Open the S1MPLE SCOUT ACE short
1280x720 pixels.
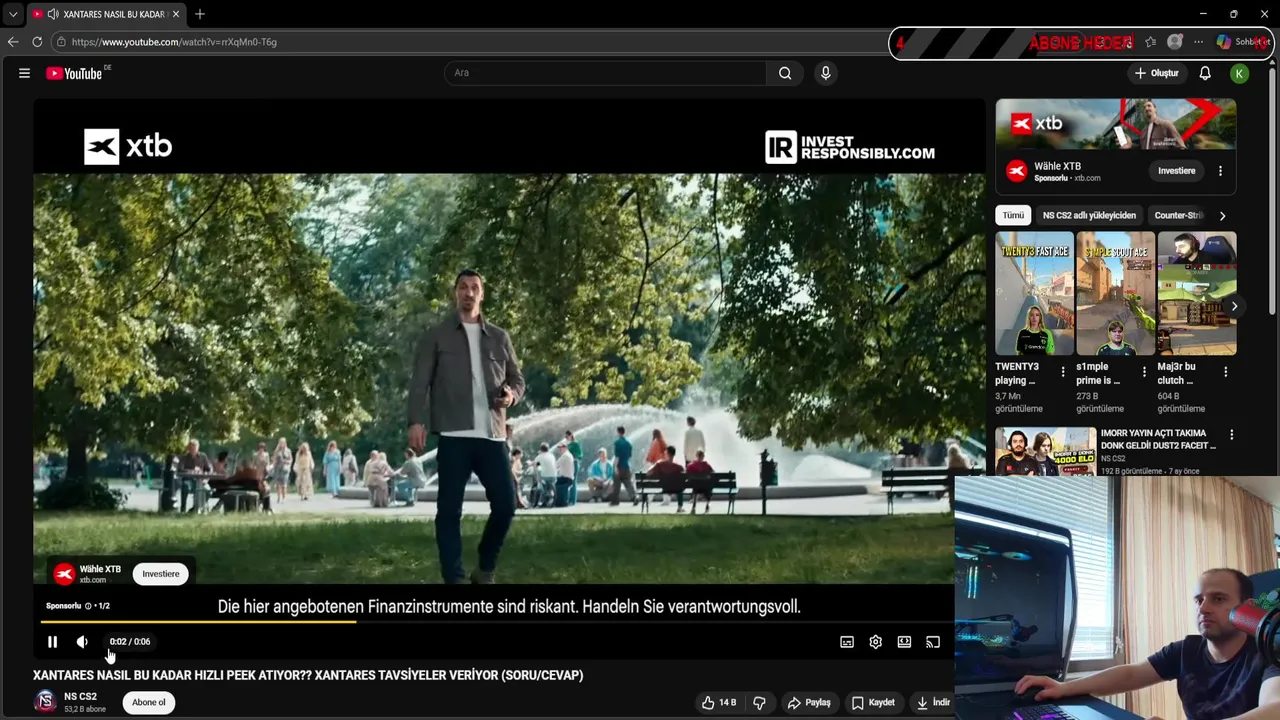click(x=1115, y=294)
